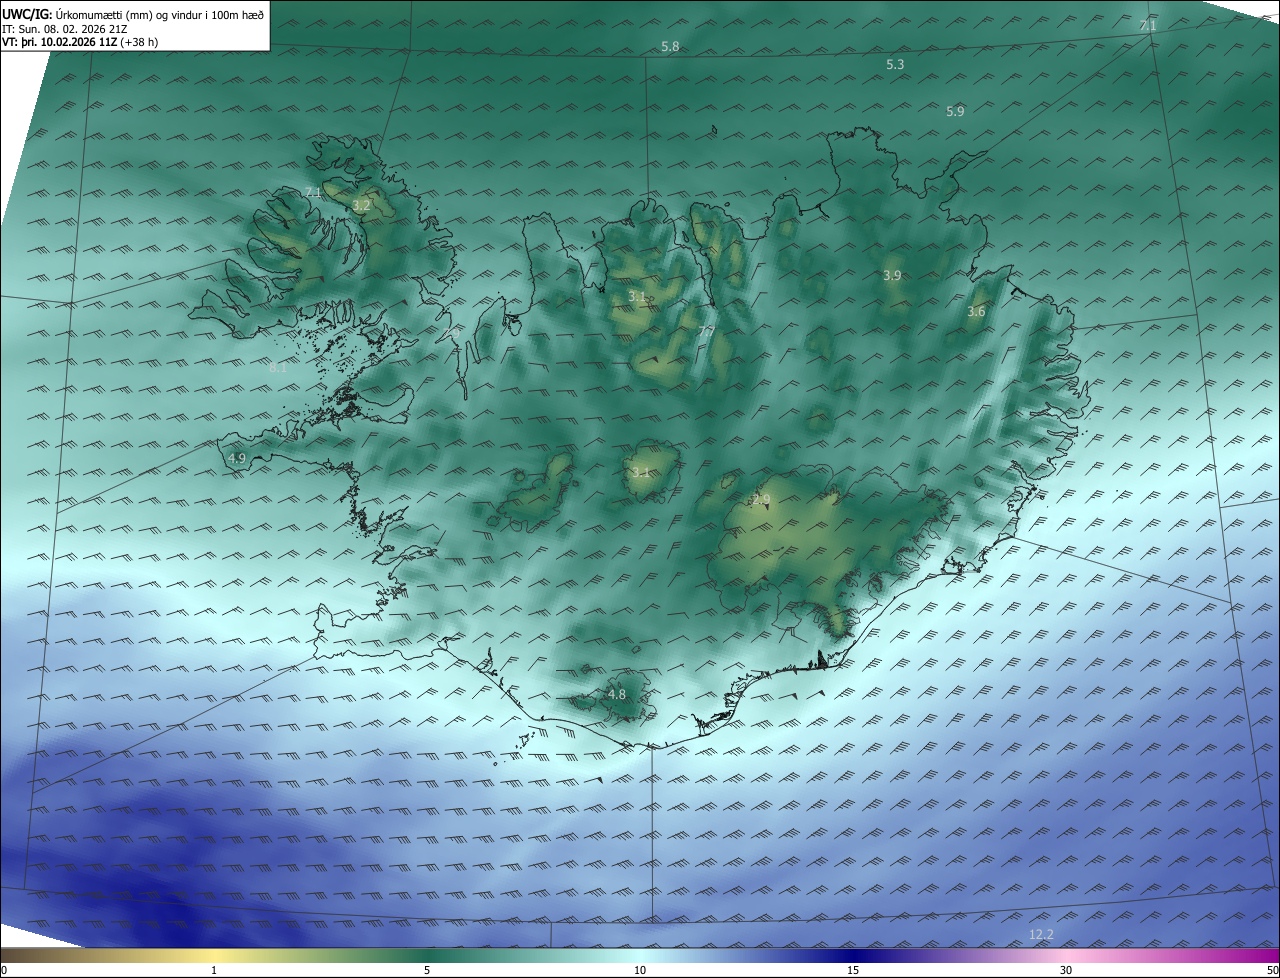Click the pink colorbar segment above tick 30
The image size is (1280, 978).
pyautogui.click(x=1066, y=956)
